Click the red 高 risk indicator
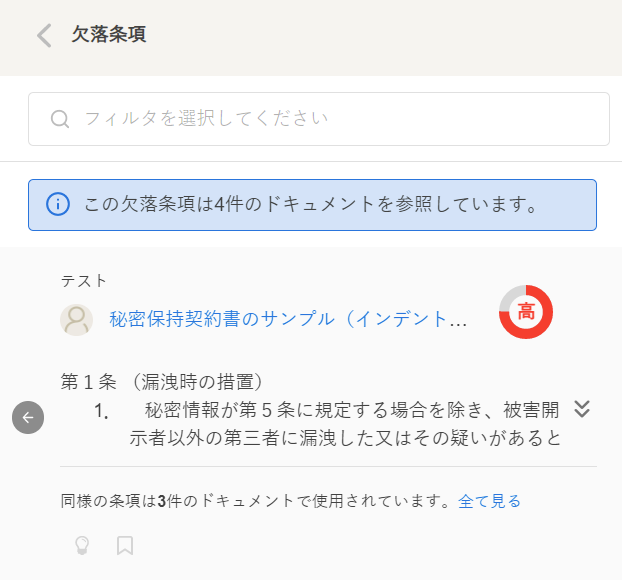The width and height of the screenshot is (622, 580). [525, 312]
